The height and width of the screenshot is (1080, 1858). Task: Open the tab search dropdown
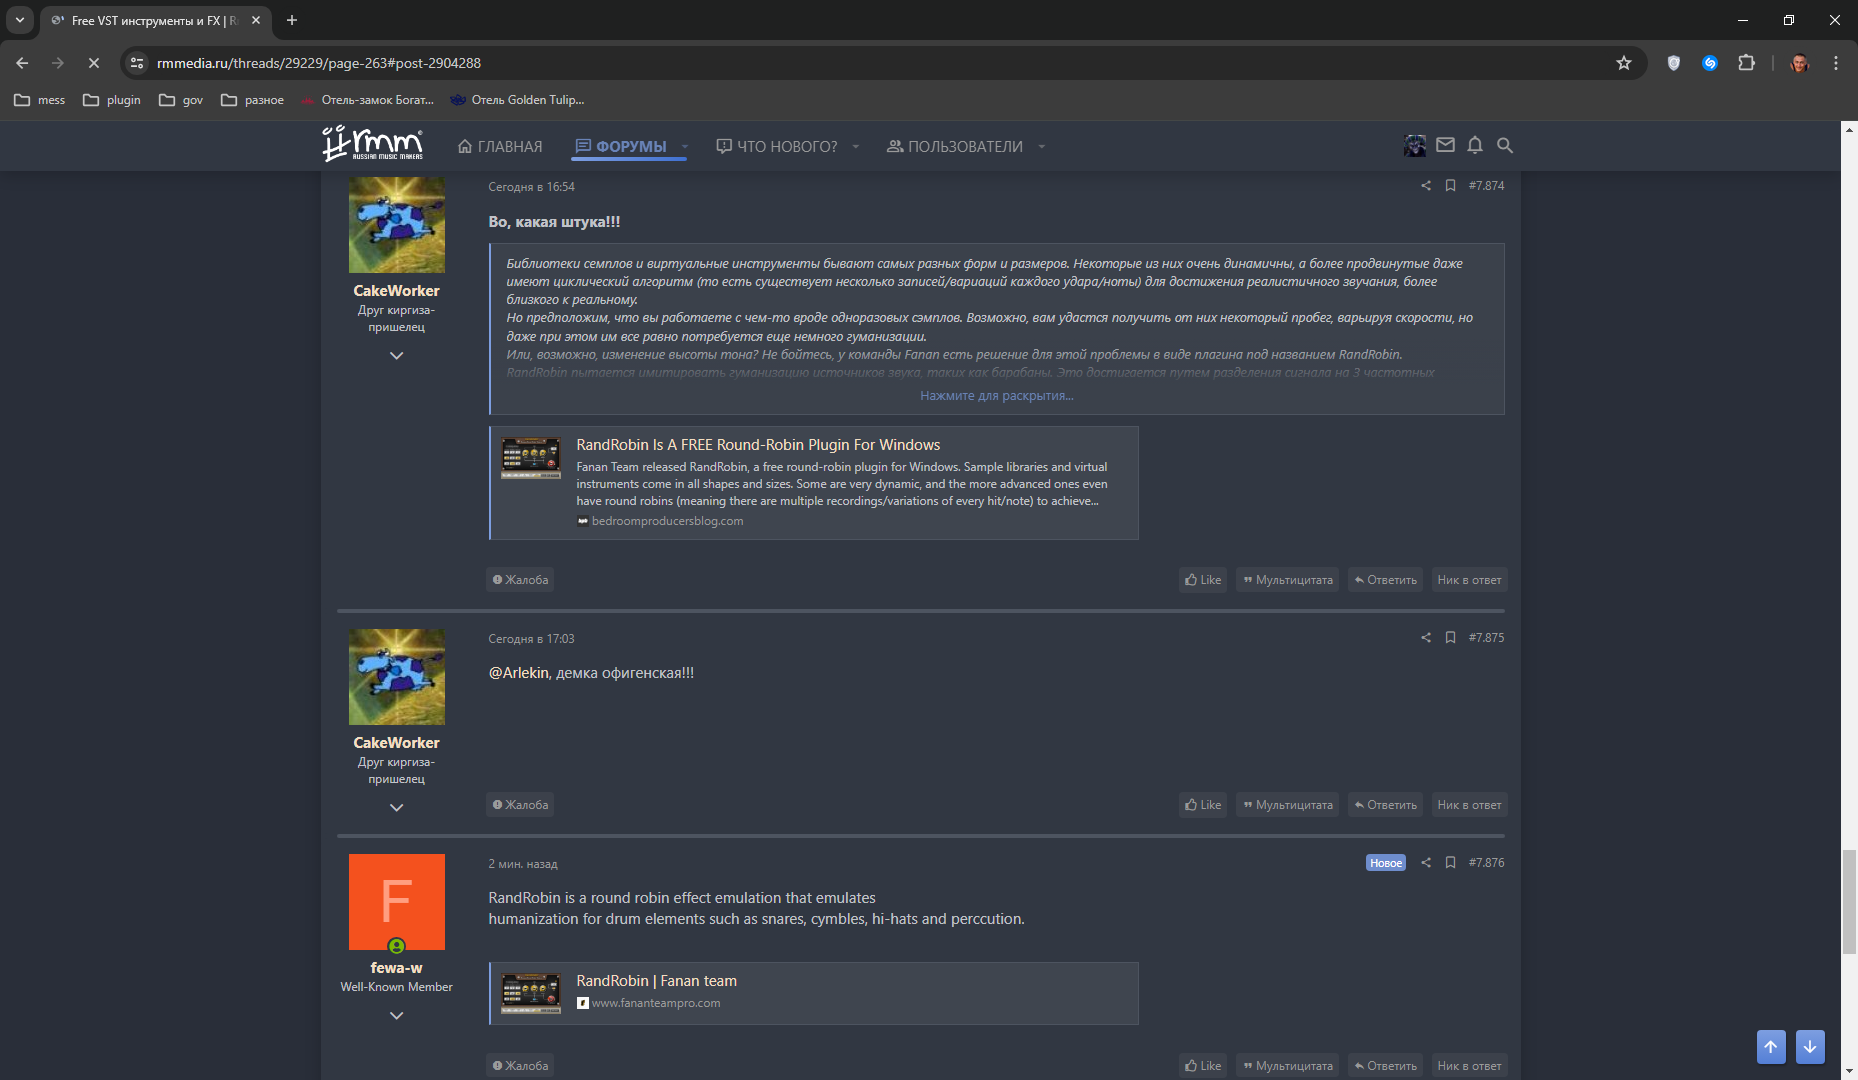pyautogui.click(x=20, y=20)
